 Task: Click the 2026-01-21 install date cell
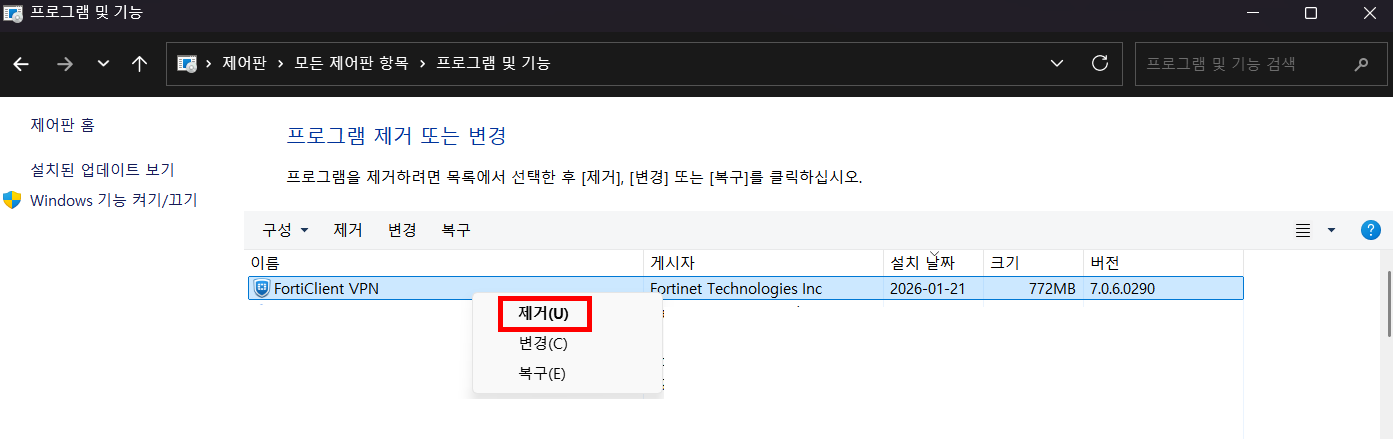[927, 289]
